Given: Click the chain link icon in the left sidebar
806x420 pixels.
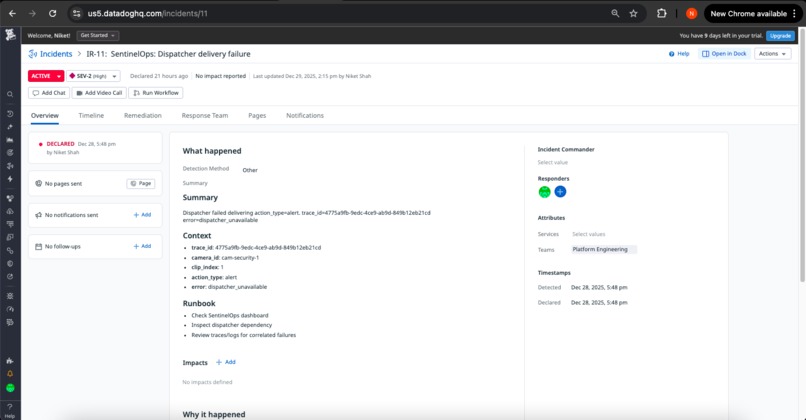Looking at the screenshot, I should [x=10, y=251].
